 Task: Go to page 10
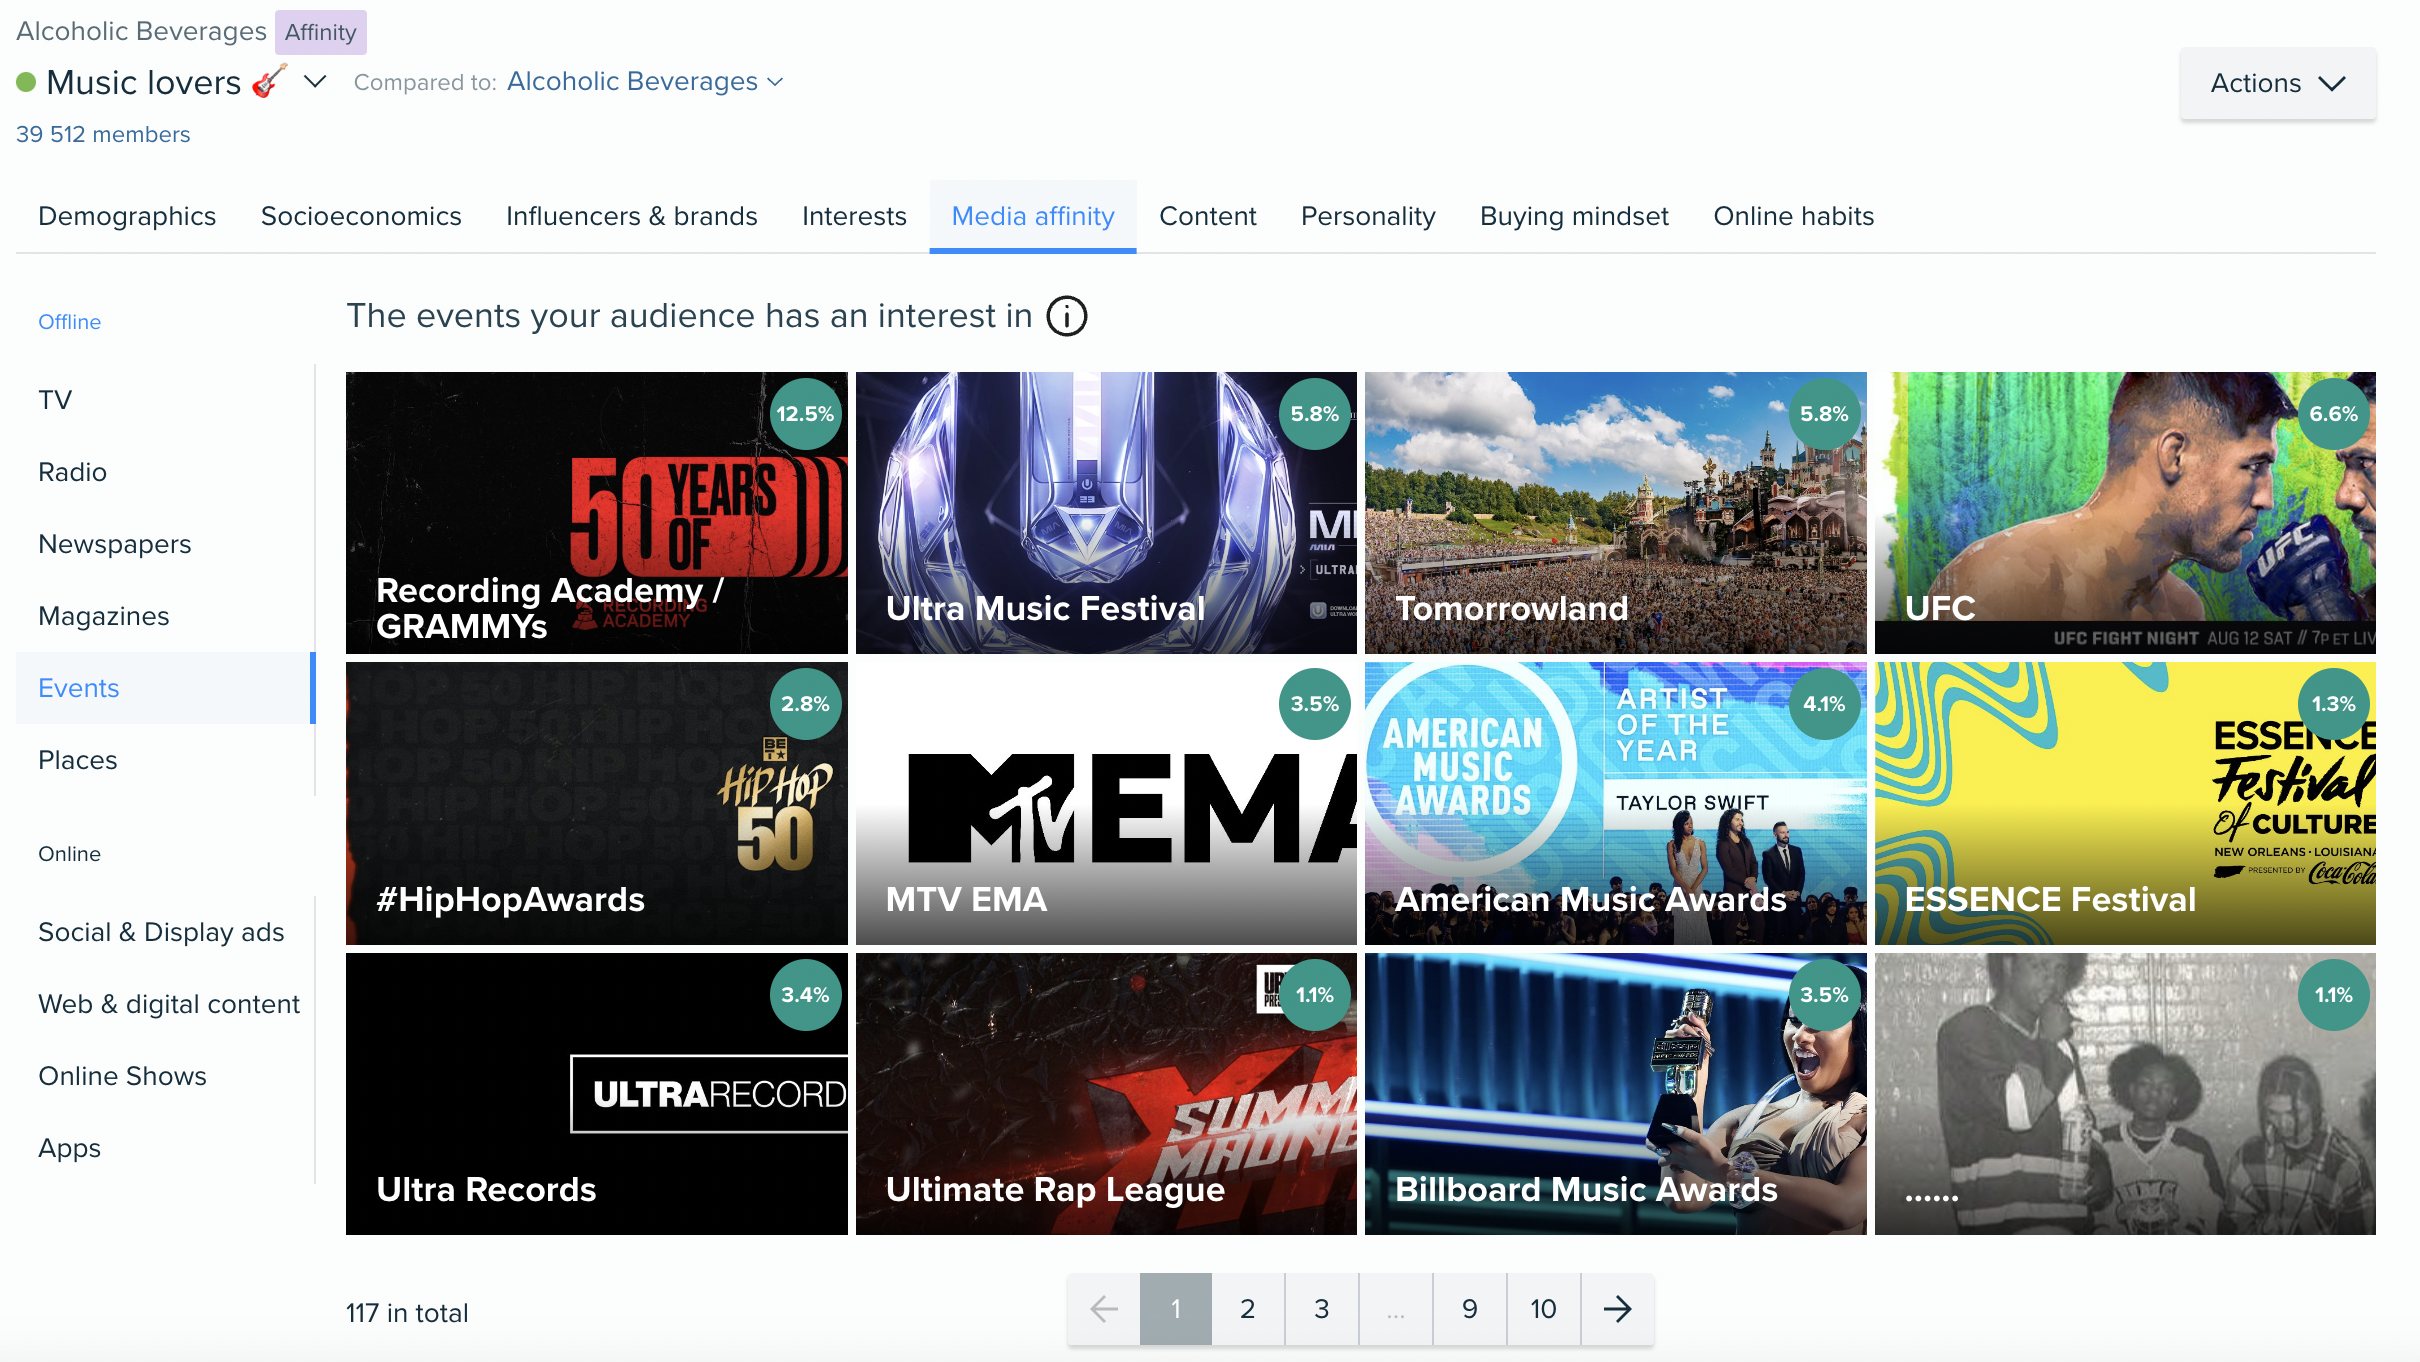point(1543,1309)
